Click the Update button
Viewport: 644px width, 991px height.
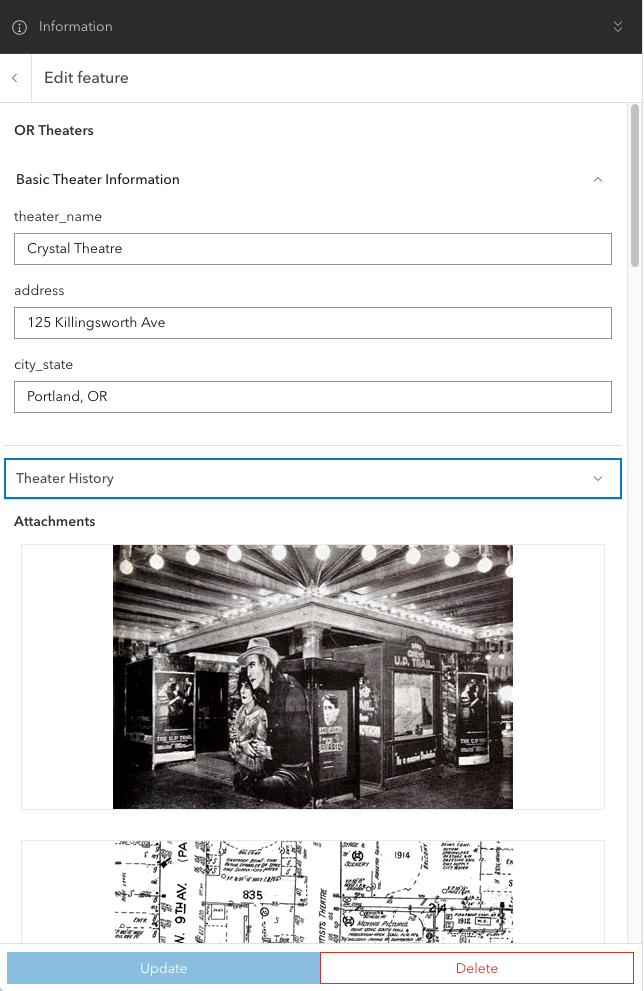point(163,968)
